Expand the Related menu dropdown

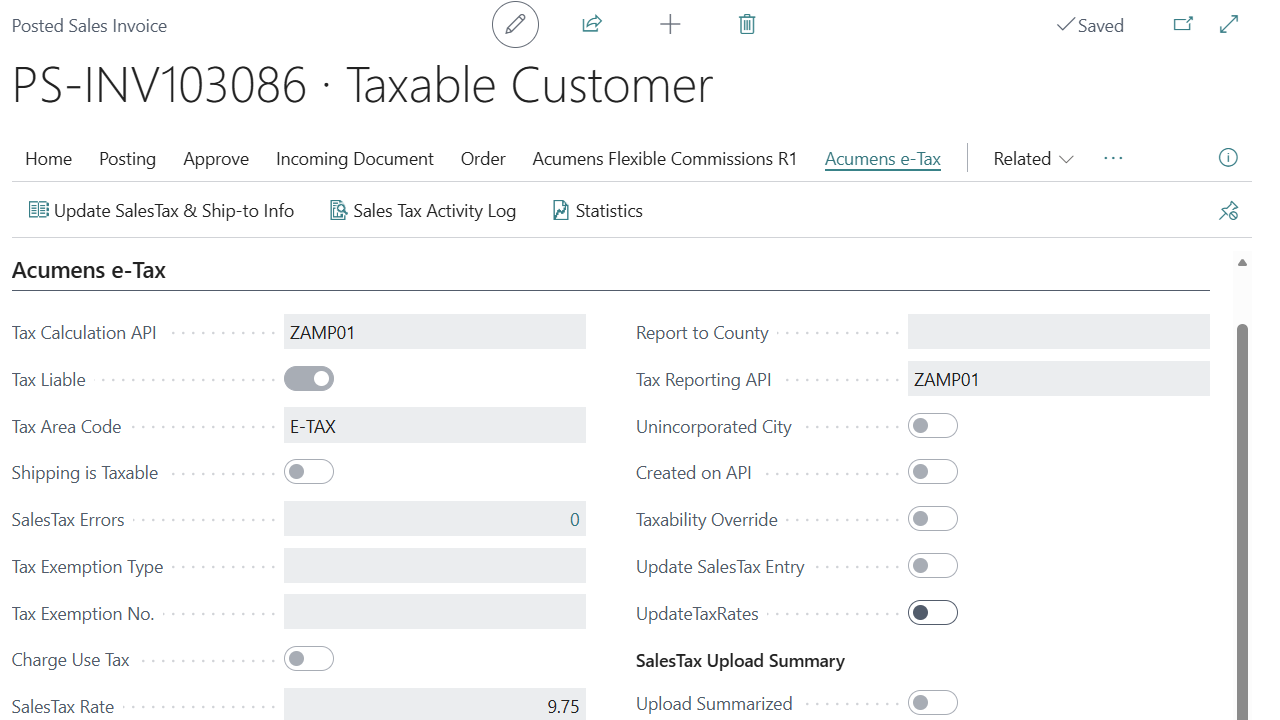coord(1033,159)
